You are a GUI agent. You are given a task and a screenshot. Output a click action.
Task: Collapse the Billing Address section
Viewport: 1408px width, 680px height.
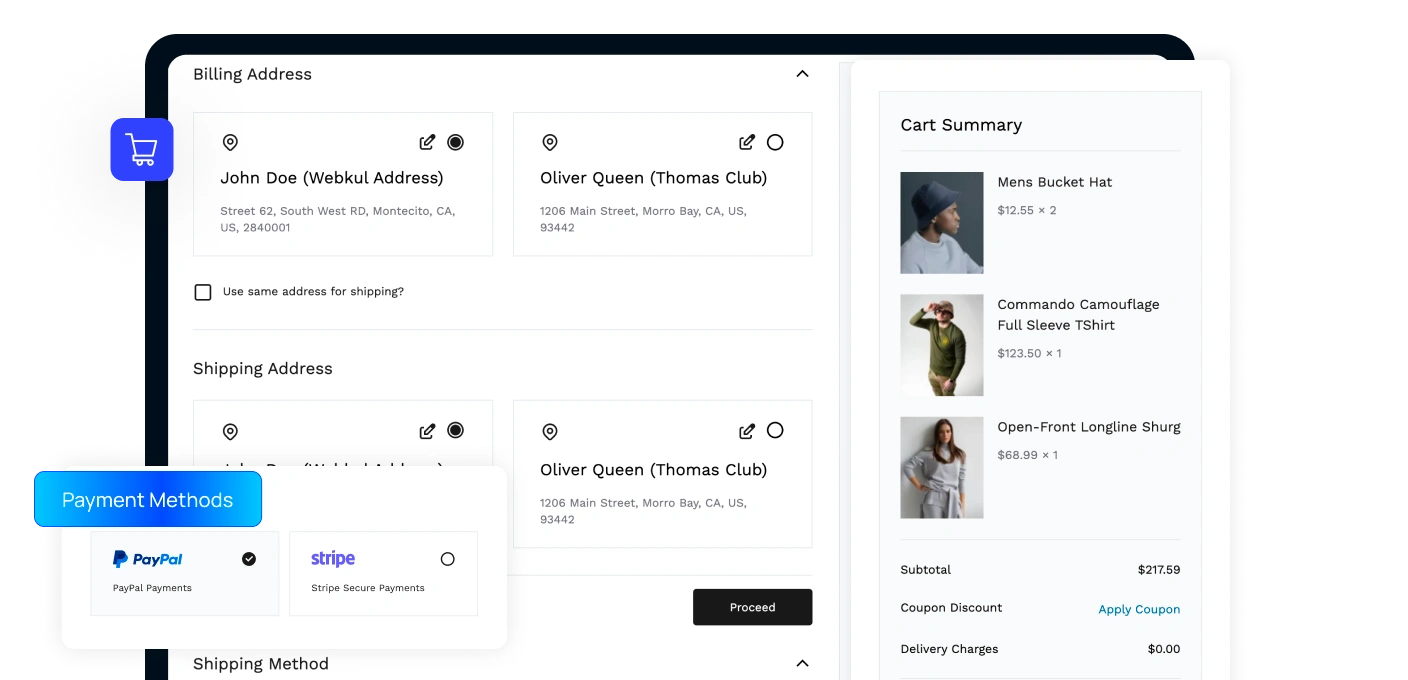pos(802,74)
